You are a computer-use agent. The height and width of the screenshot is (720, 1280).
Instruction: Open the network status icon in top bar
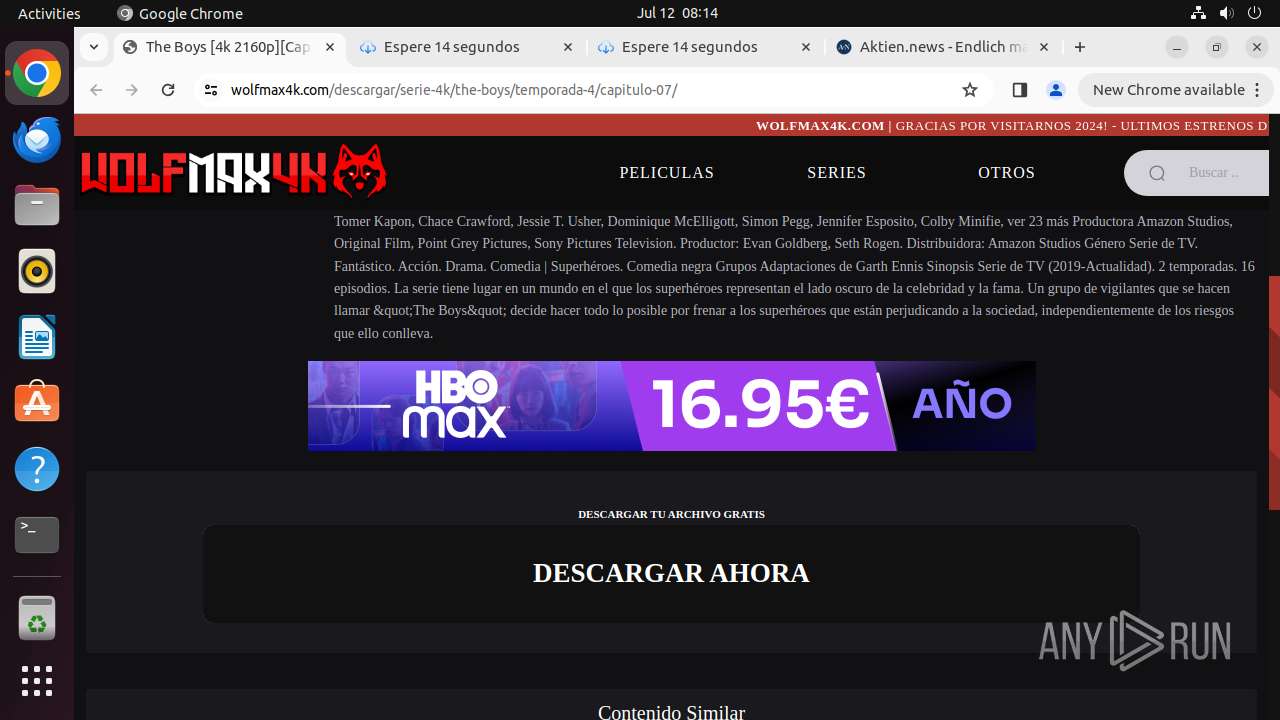(x=1199, y=13)
